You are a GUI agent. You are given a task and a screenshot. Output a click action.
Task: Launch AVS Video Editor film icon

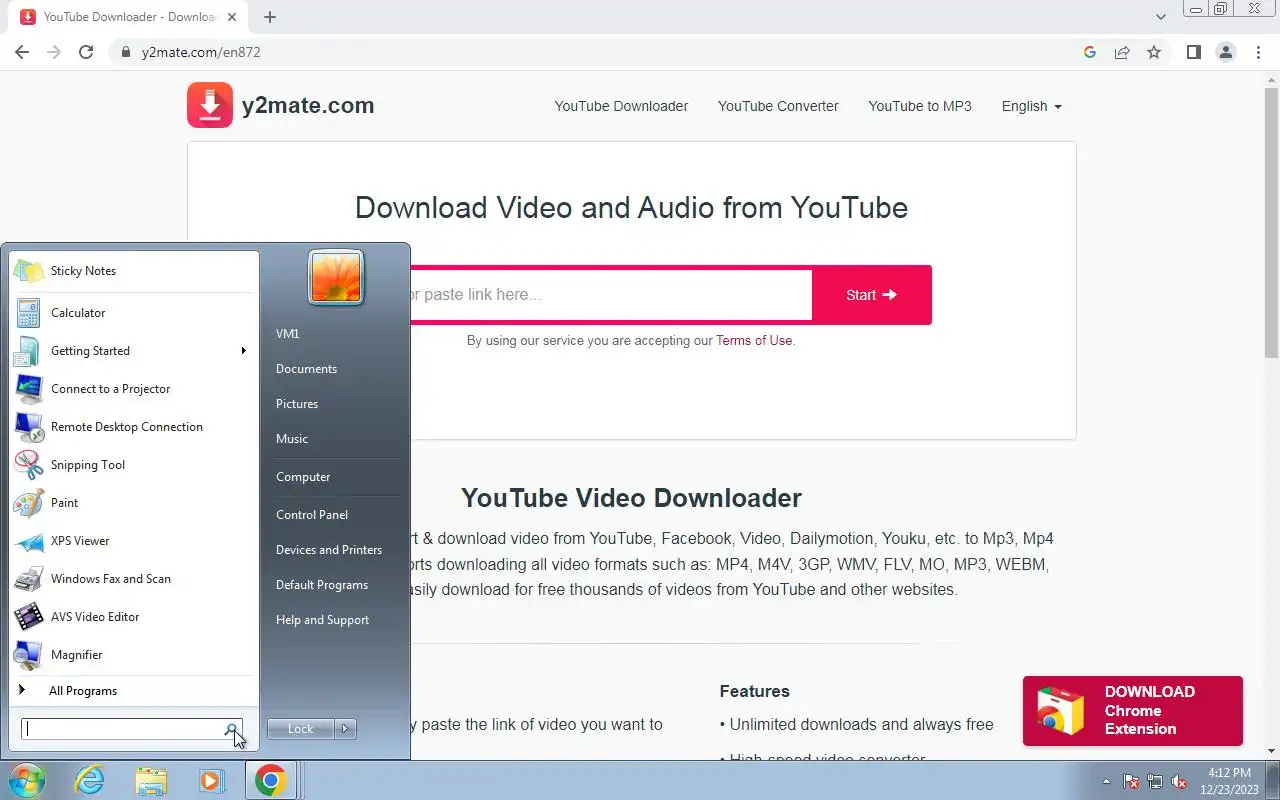[29, 617]
